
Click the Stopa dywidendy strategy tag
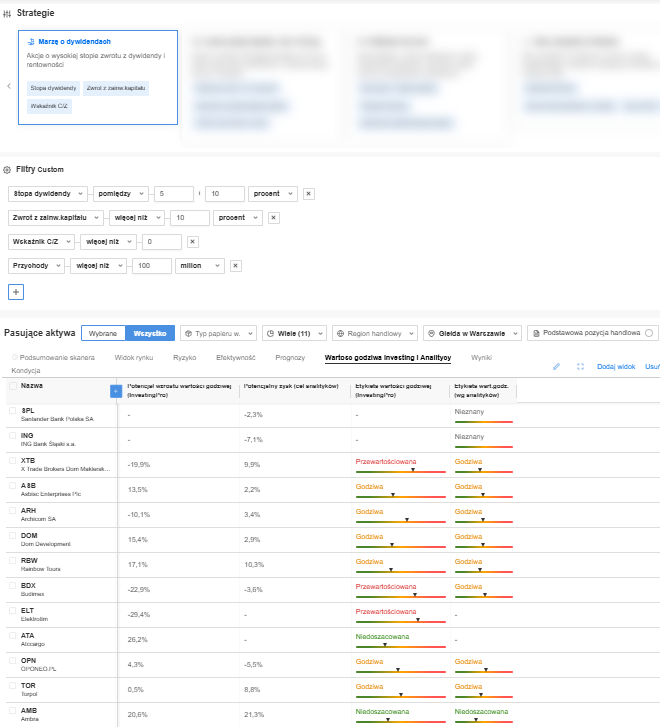coord(53,88)
